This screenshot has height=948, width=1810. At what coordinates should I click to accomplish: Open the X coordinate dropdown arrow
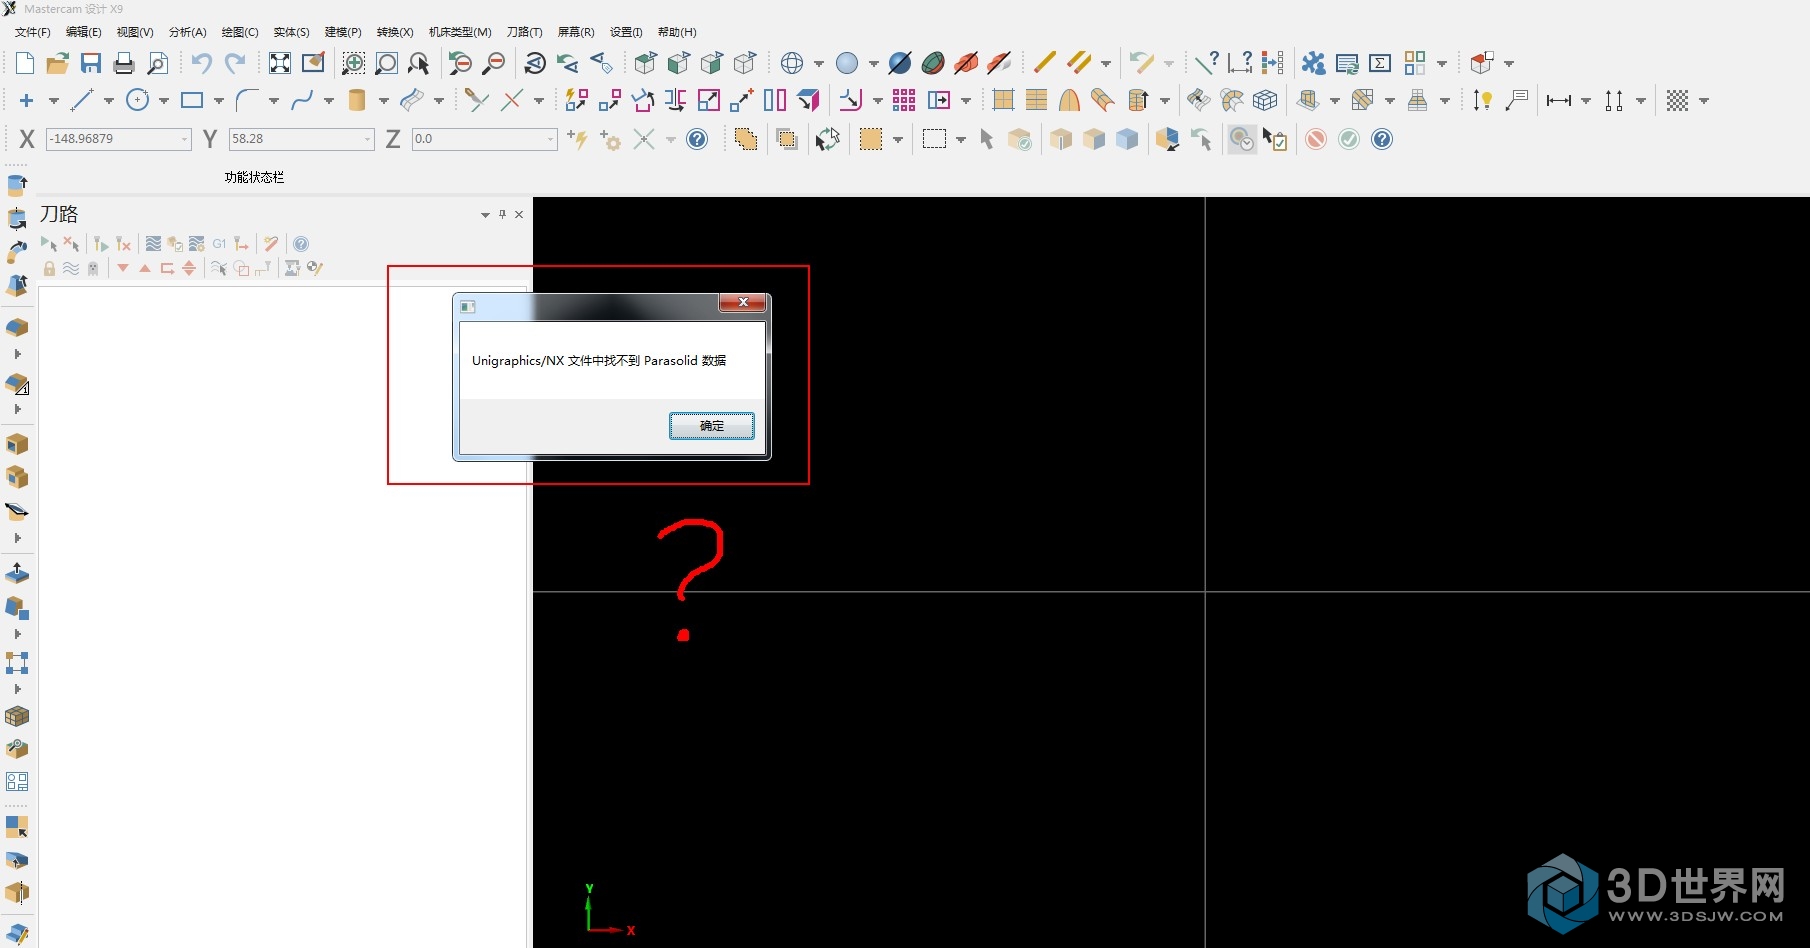coord(184,139)
